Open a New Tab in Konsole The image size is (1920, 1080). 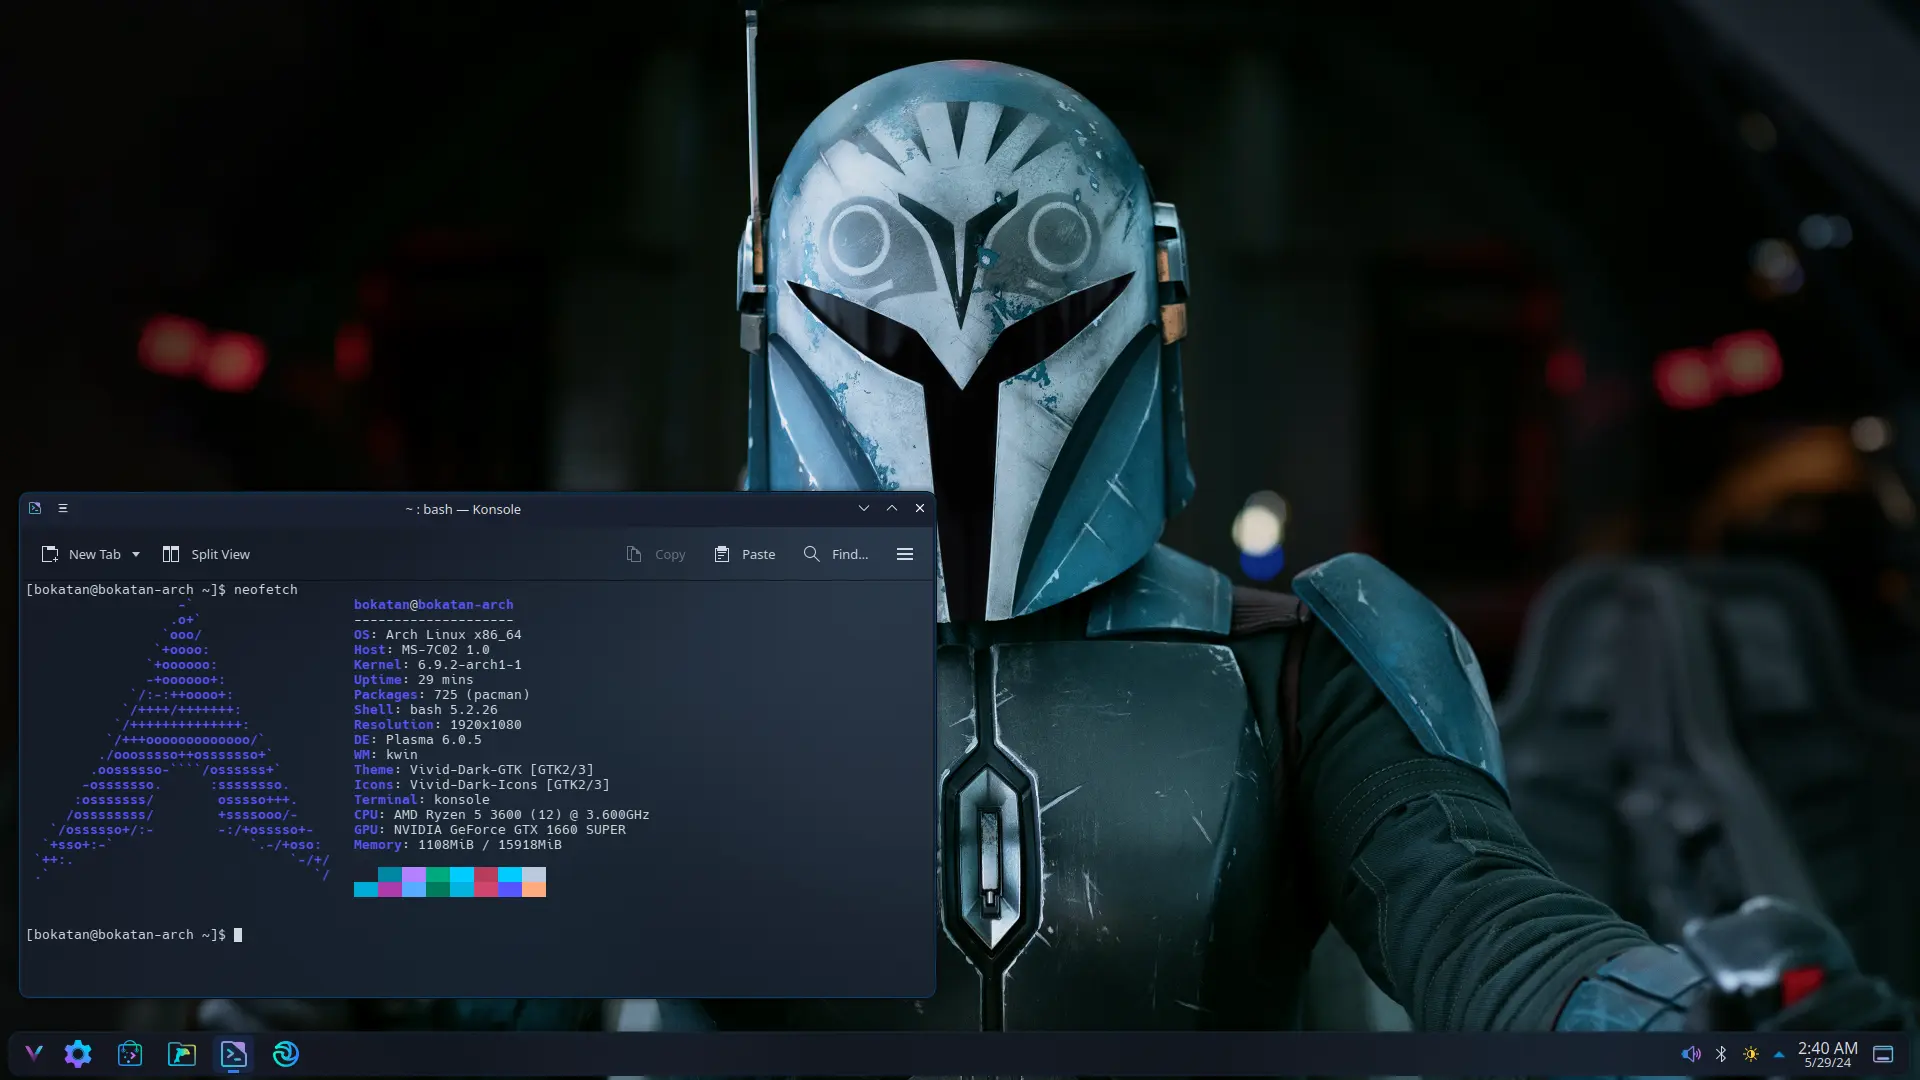(81, 554)
